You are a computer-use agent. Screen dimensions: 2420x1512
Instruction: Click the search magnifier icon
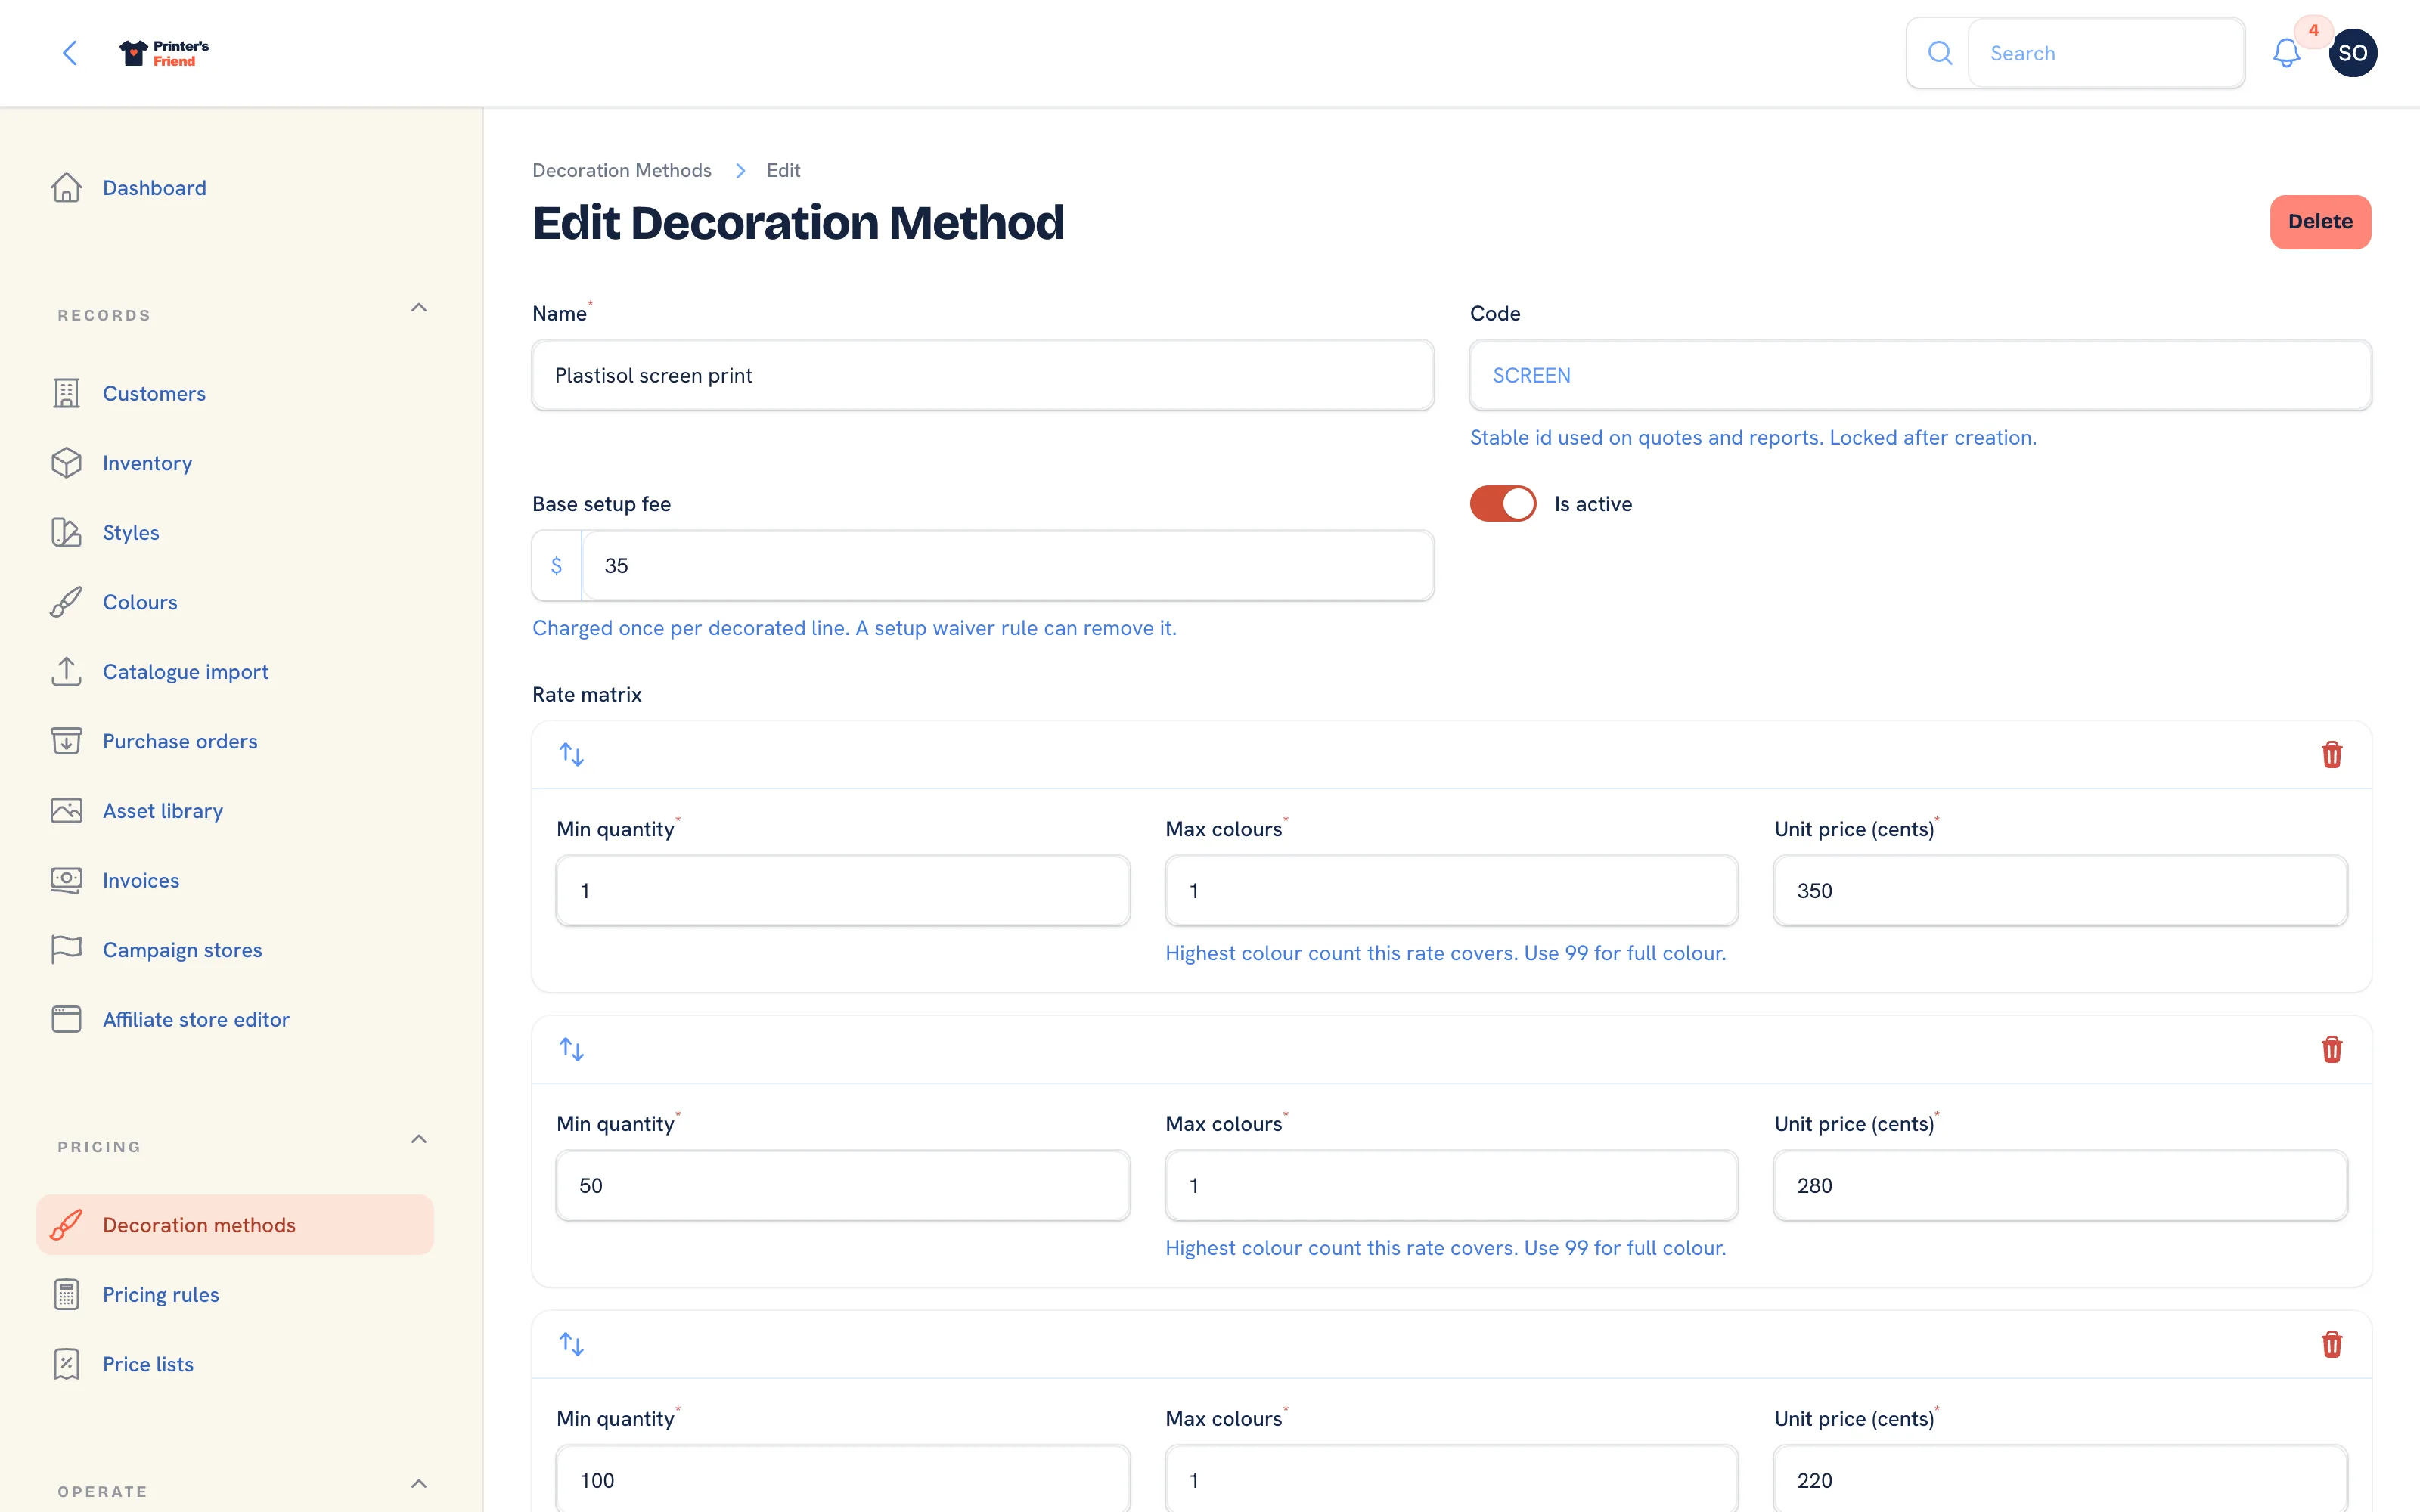tap(1939, 53)
